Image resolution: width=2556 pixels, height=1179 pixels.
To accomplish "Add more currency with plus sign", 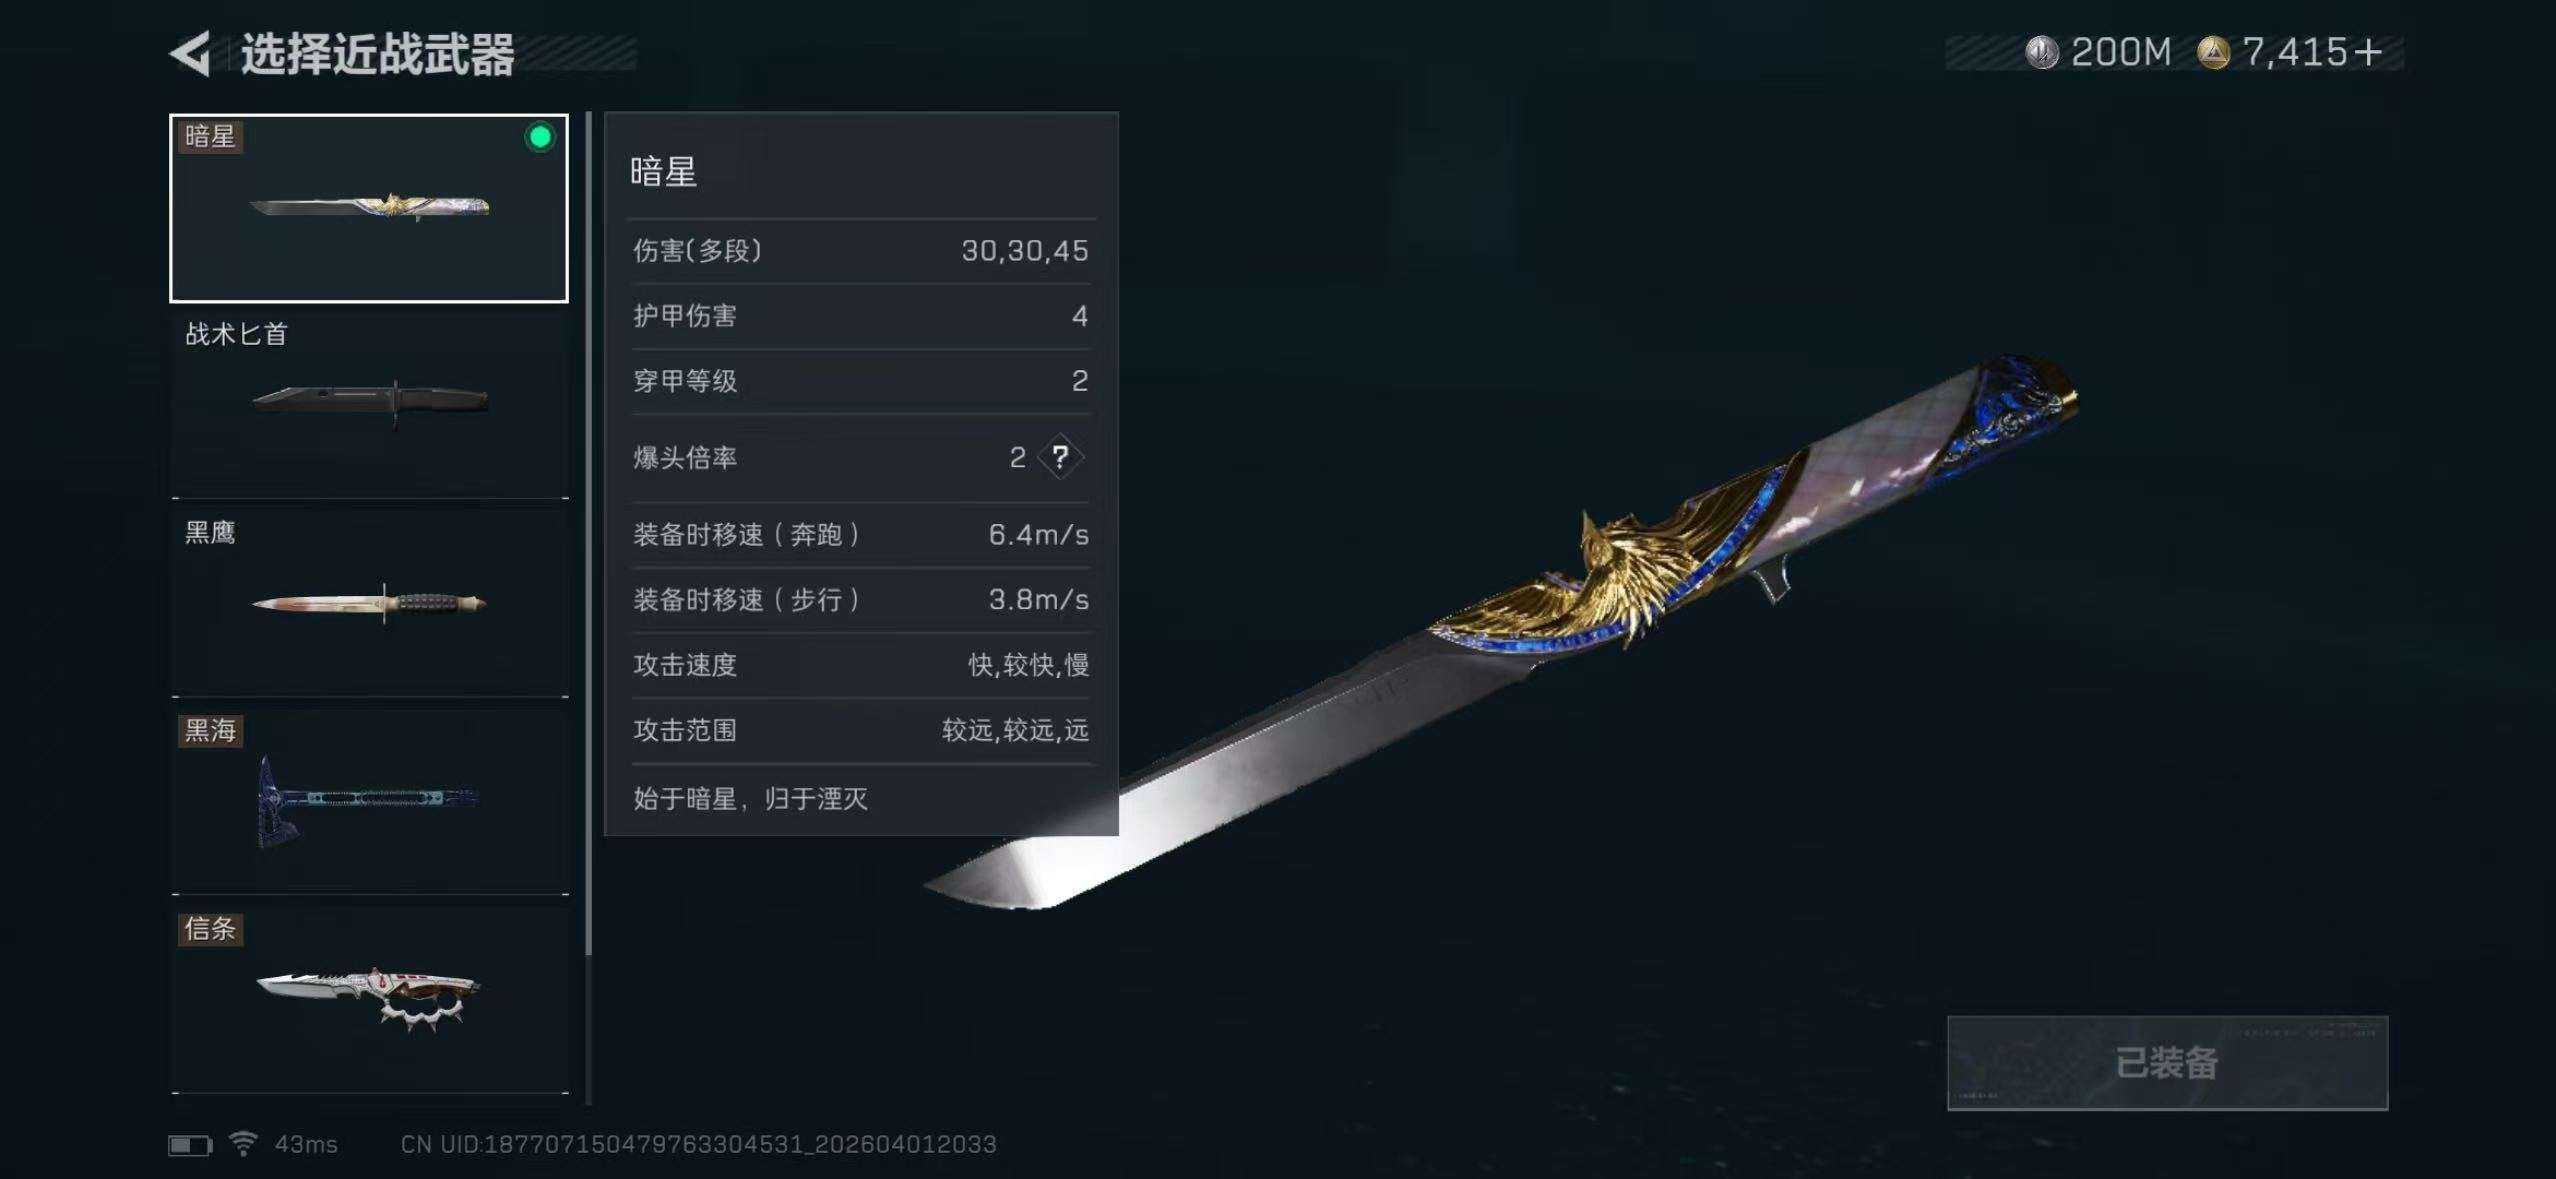I will point(2367,52).
